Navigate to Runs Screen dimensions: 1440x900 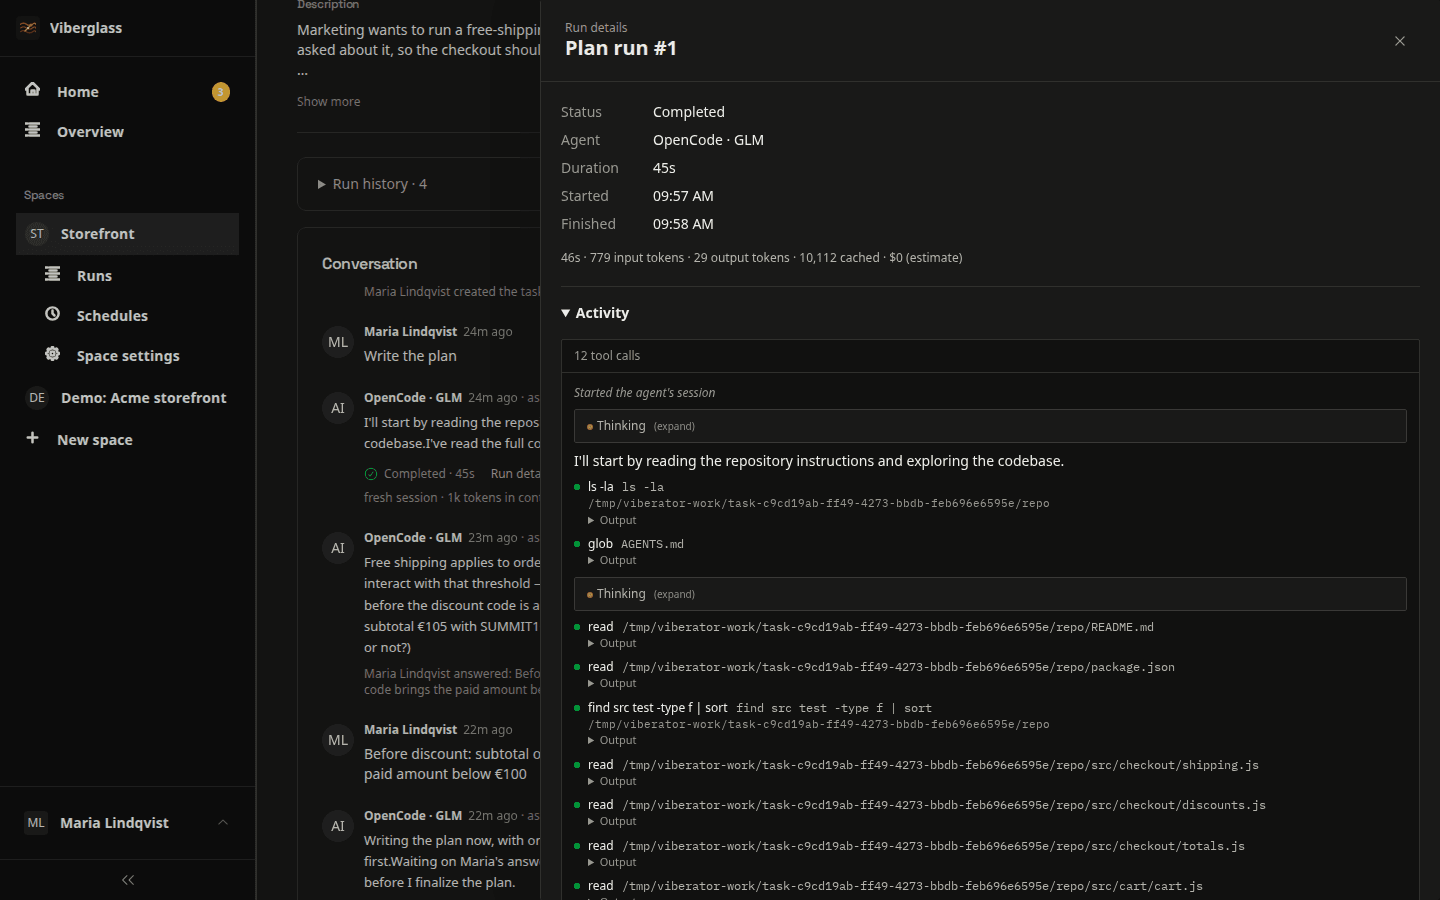pos(137,276)
